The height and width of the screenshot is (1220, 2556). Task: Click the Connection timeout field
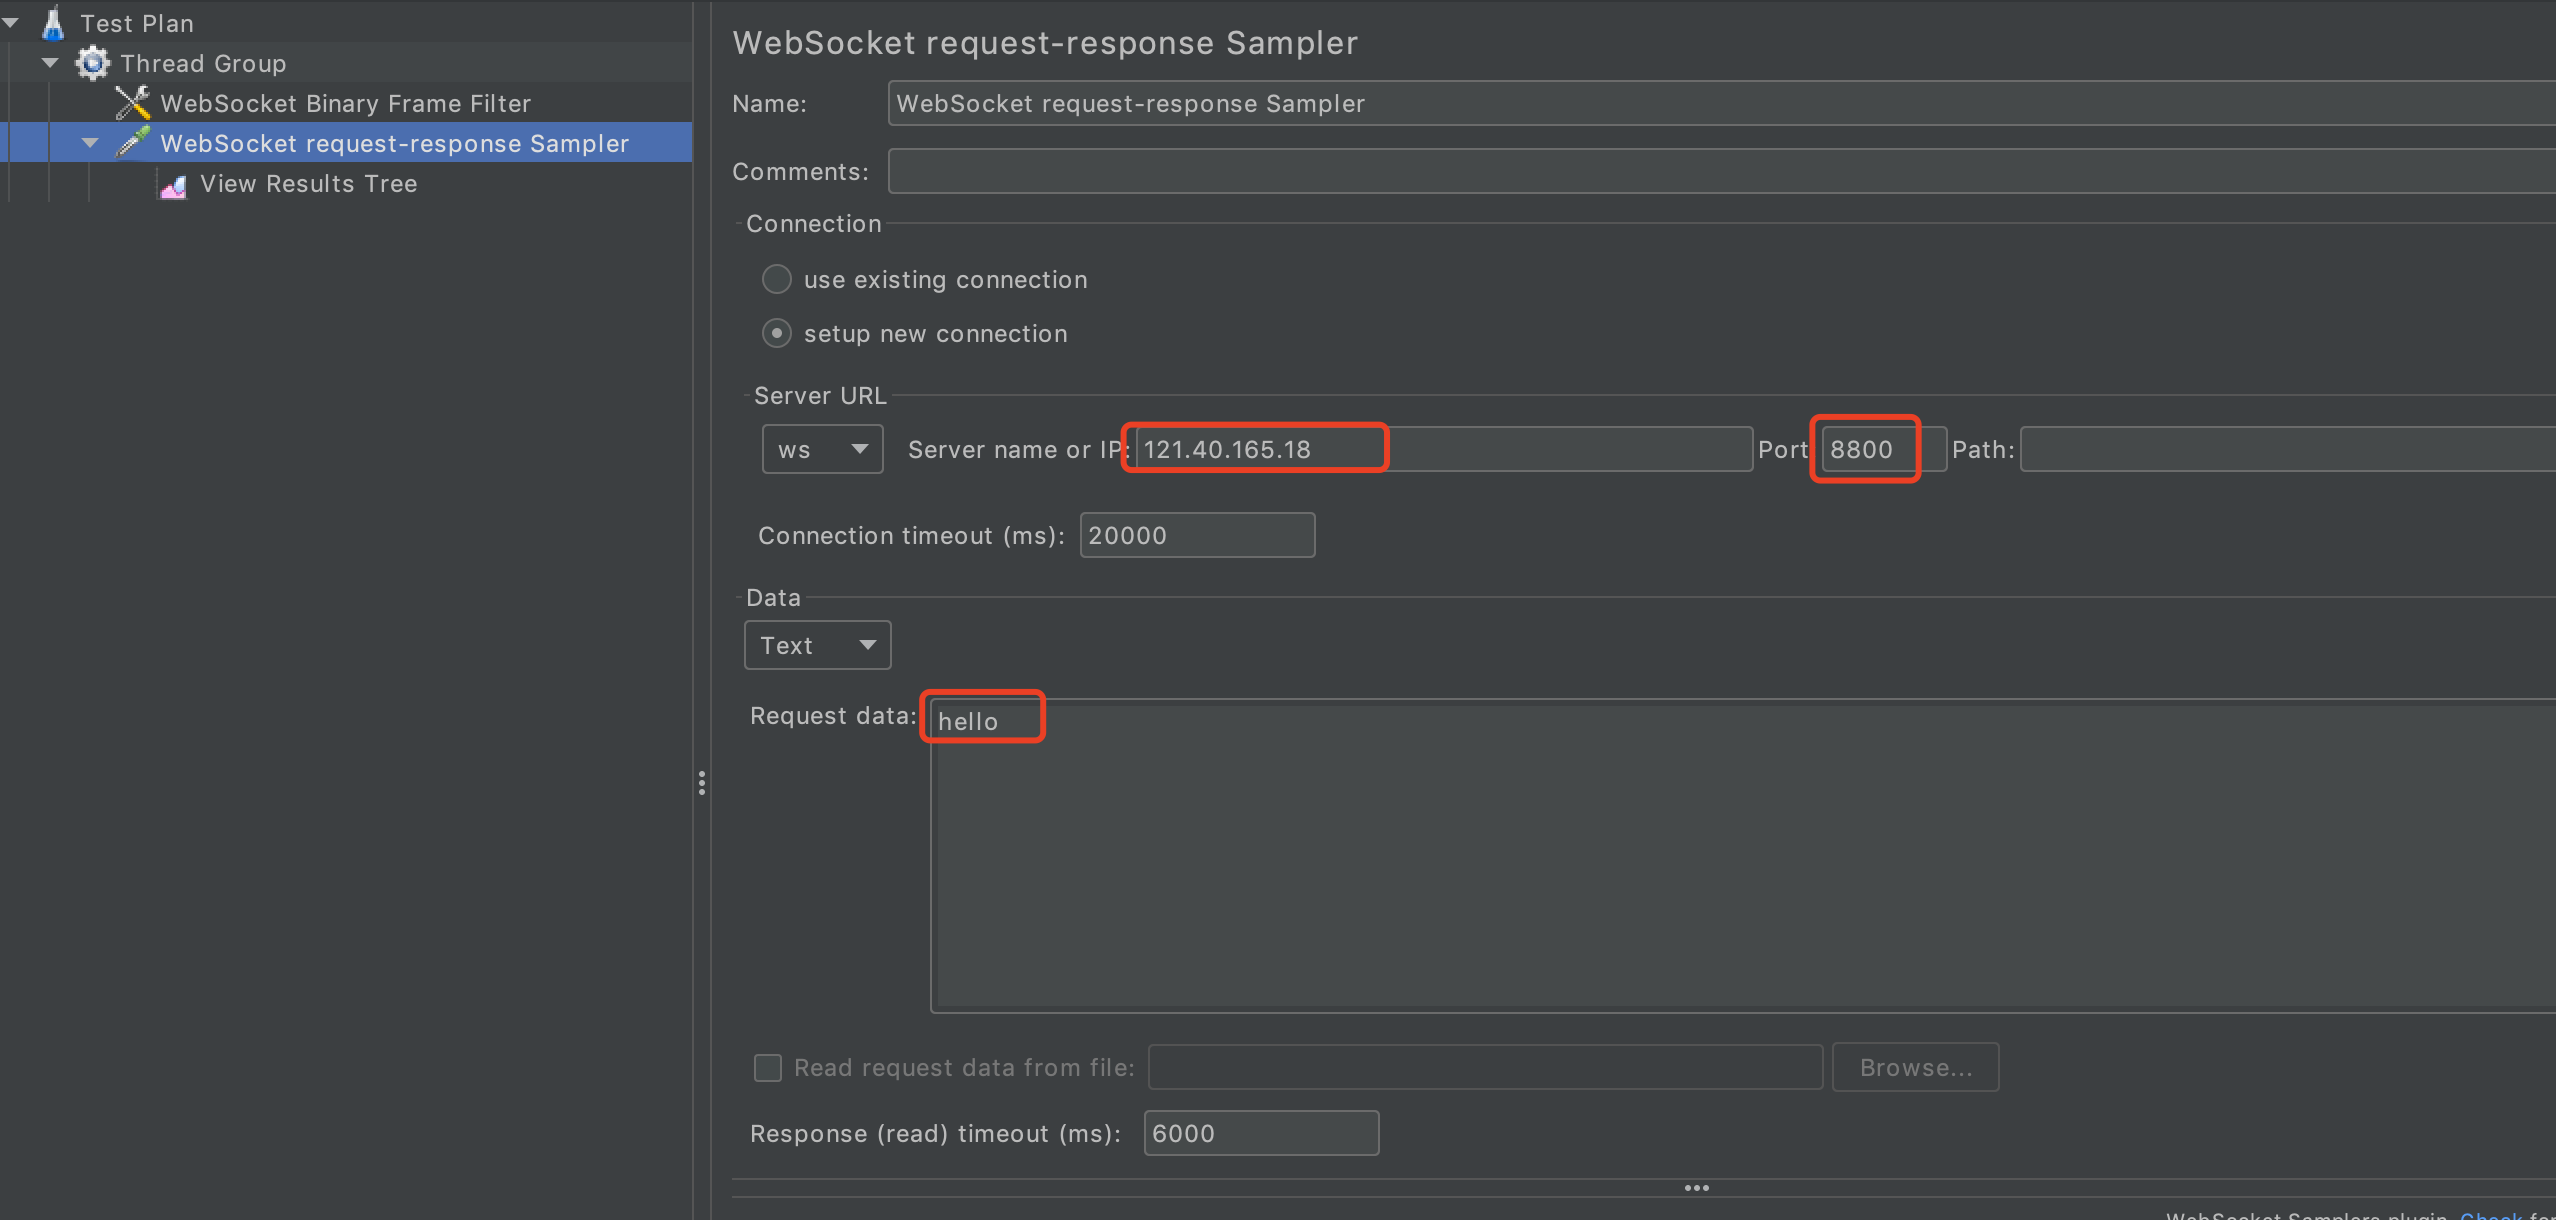(1196, 535)
